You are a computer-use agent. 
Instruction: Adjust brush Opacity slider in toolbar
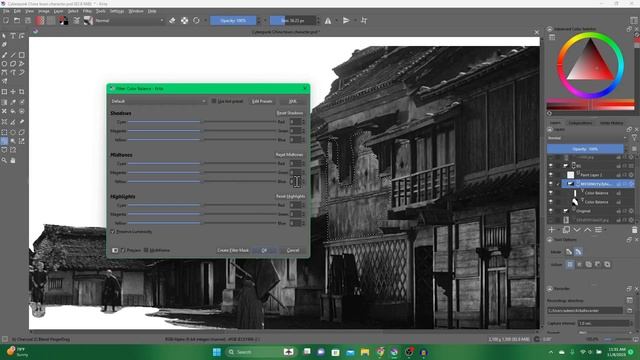[x=233, y=20]
